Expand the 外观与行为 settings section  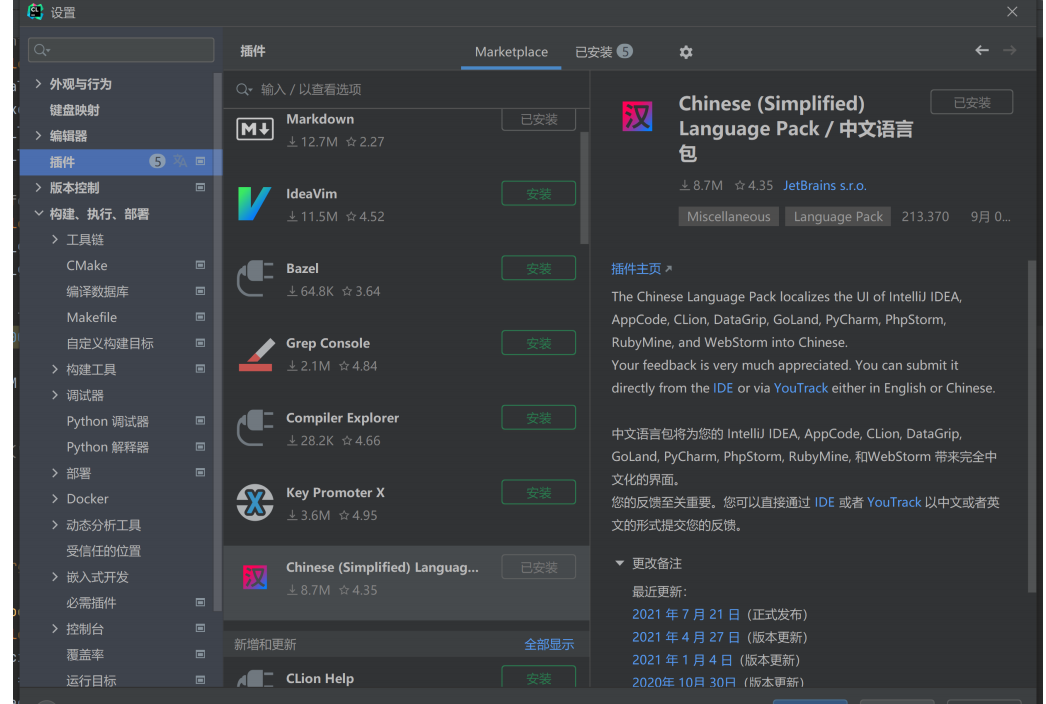pyautogui.click(x=38, y=83)
